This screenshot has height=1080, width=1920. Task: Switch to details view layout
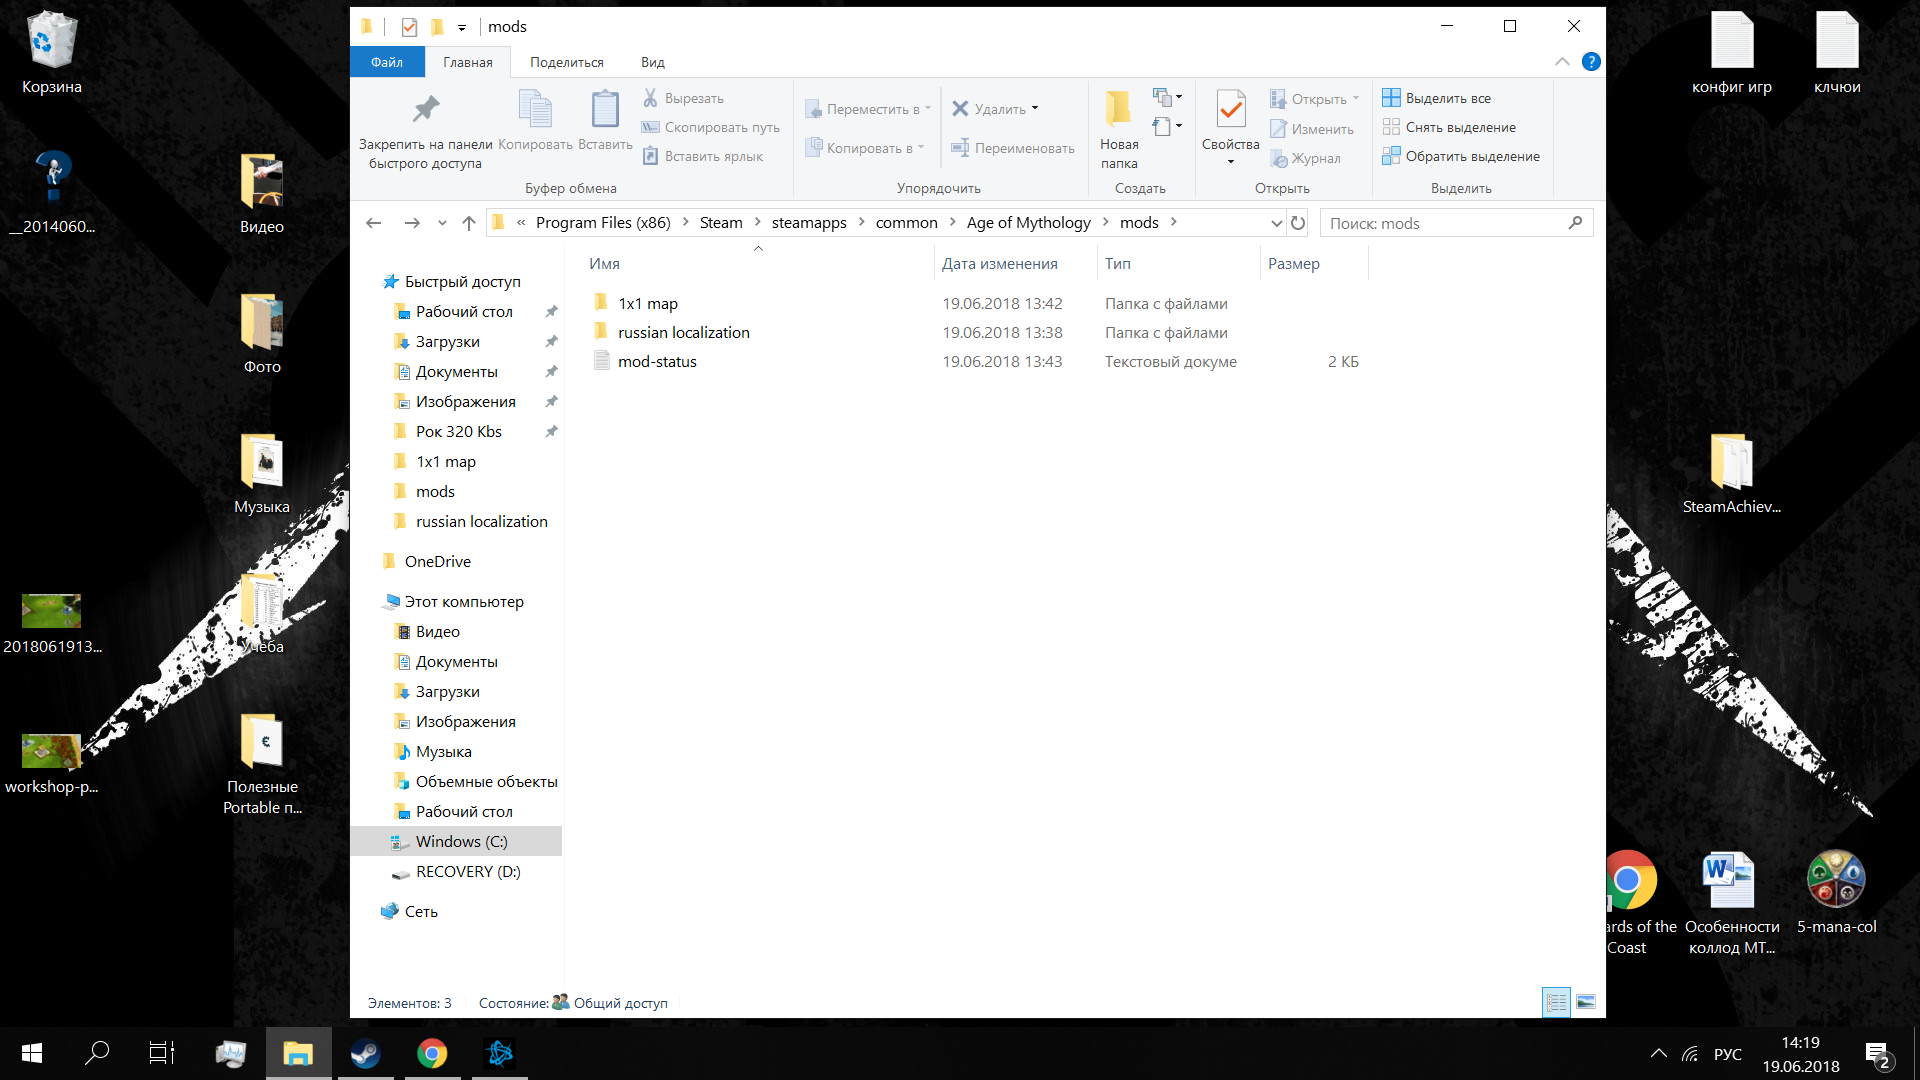[1557, 1002]
